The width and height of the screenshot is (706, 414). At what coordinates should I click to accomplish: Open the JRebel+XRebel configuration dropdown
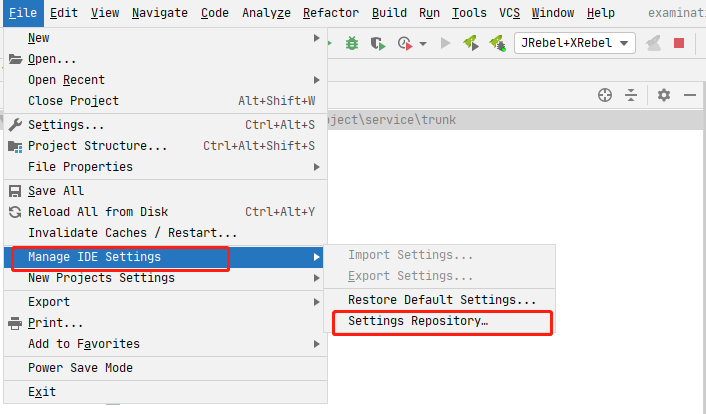[575, 43]
